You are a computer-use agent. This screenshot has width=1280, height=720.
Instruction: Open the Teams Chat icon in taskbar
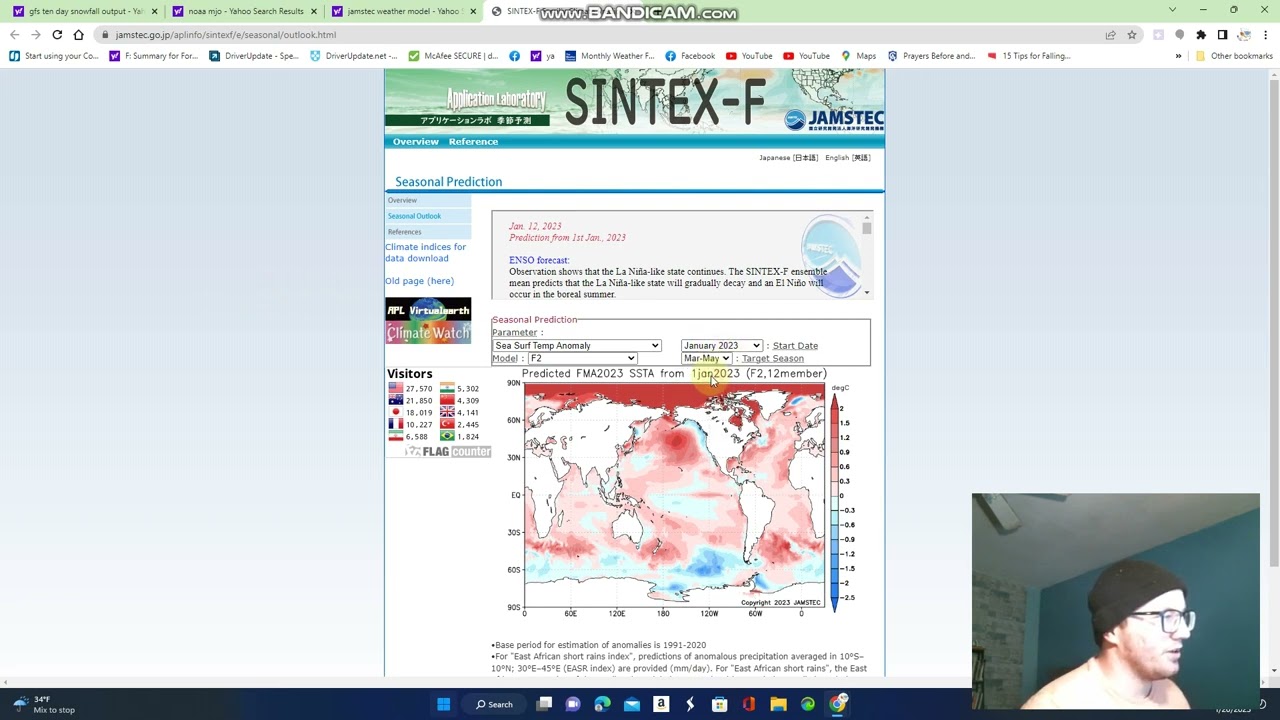coord(573,704)
